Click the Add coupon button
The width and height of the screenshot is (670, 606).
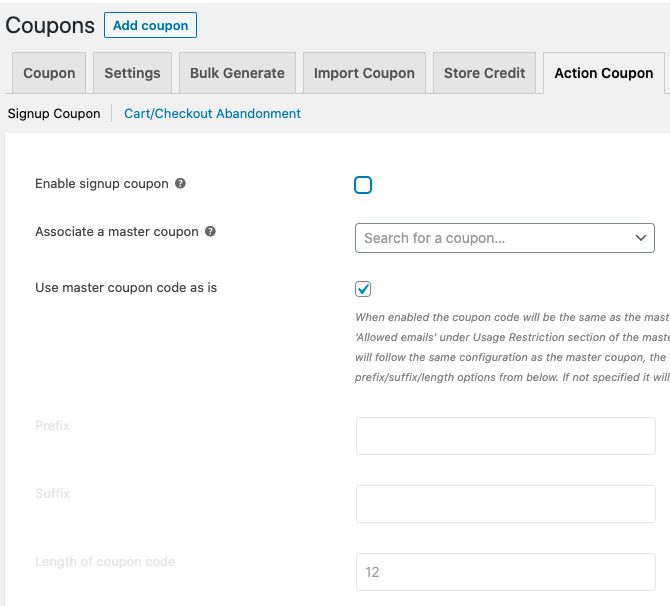pos(150,26)
